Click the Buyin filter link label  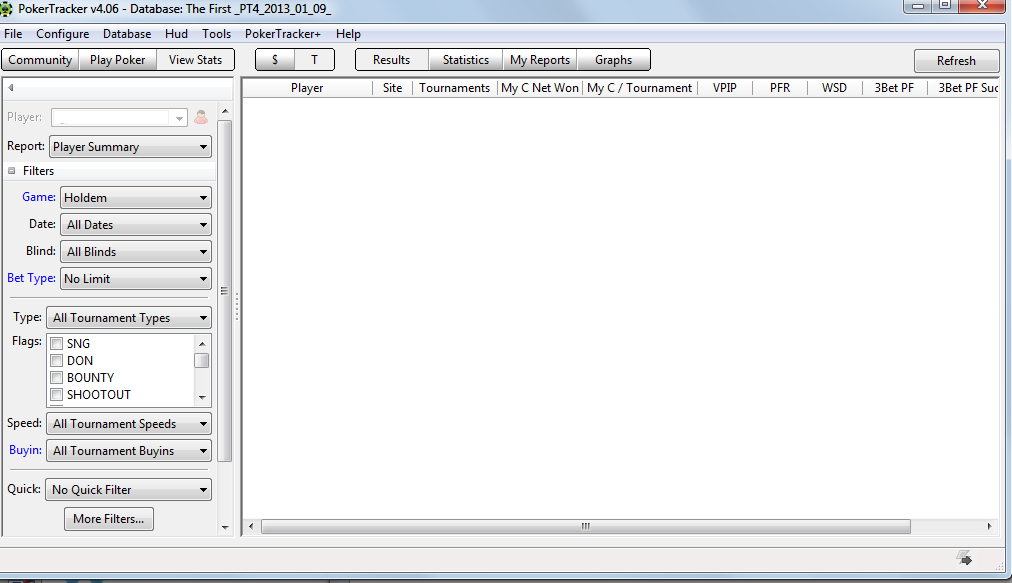click(25, 450)
